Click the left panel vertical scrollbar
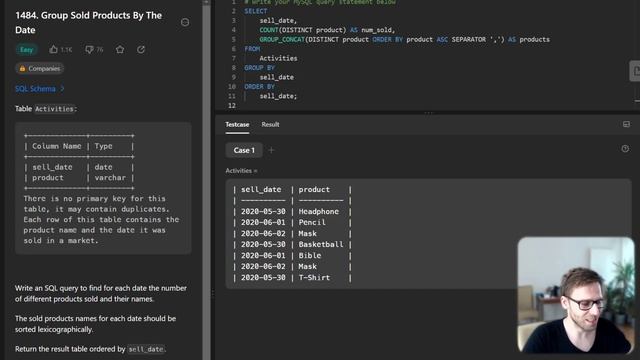This screenshot has height=360, width=640. [x=207, y=180]
